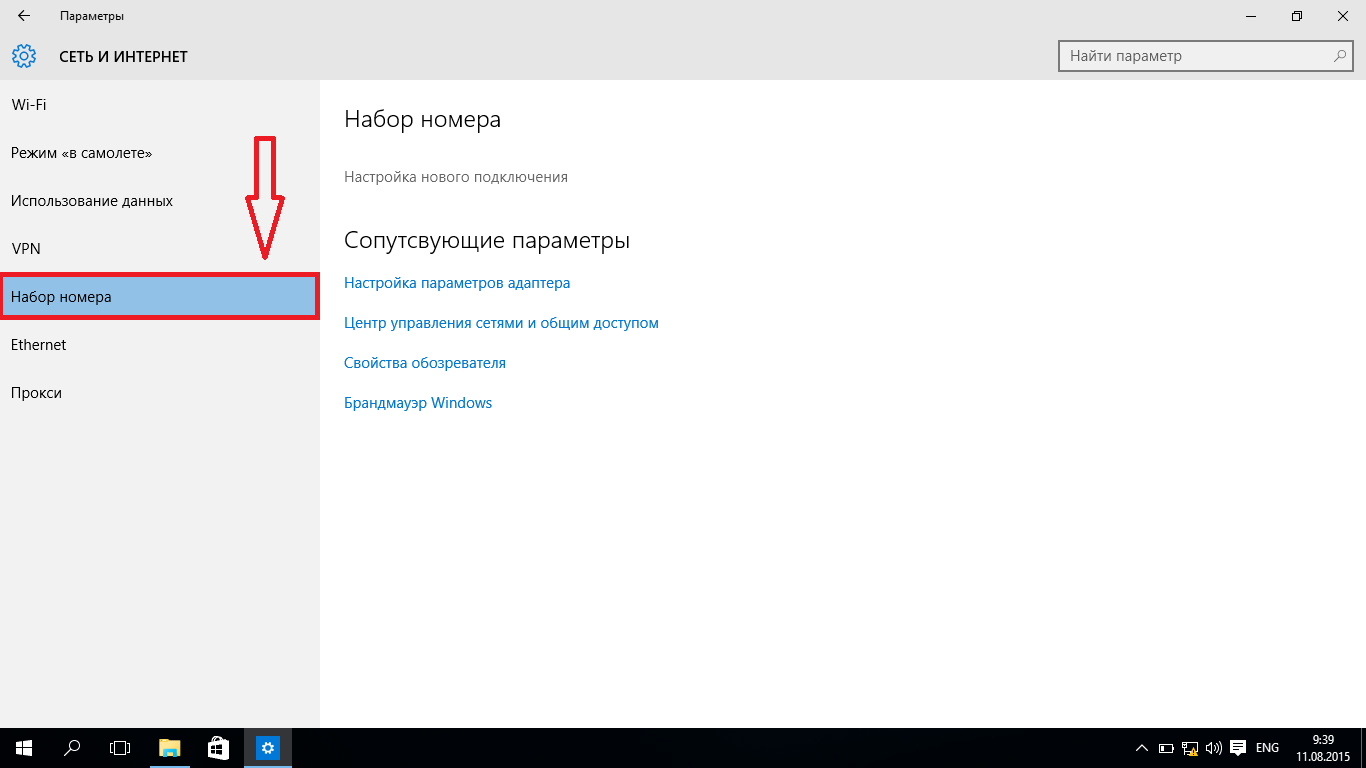Image resolution: width=1366 pixels, height=768 pixels.
Task: Minimize the Параметры window
Action: (x=1251, y=16)
